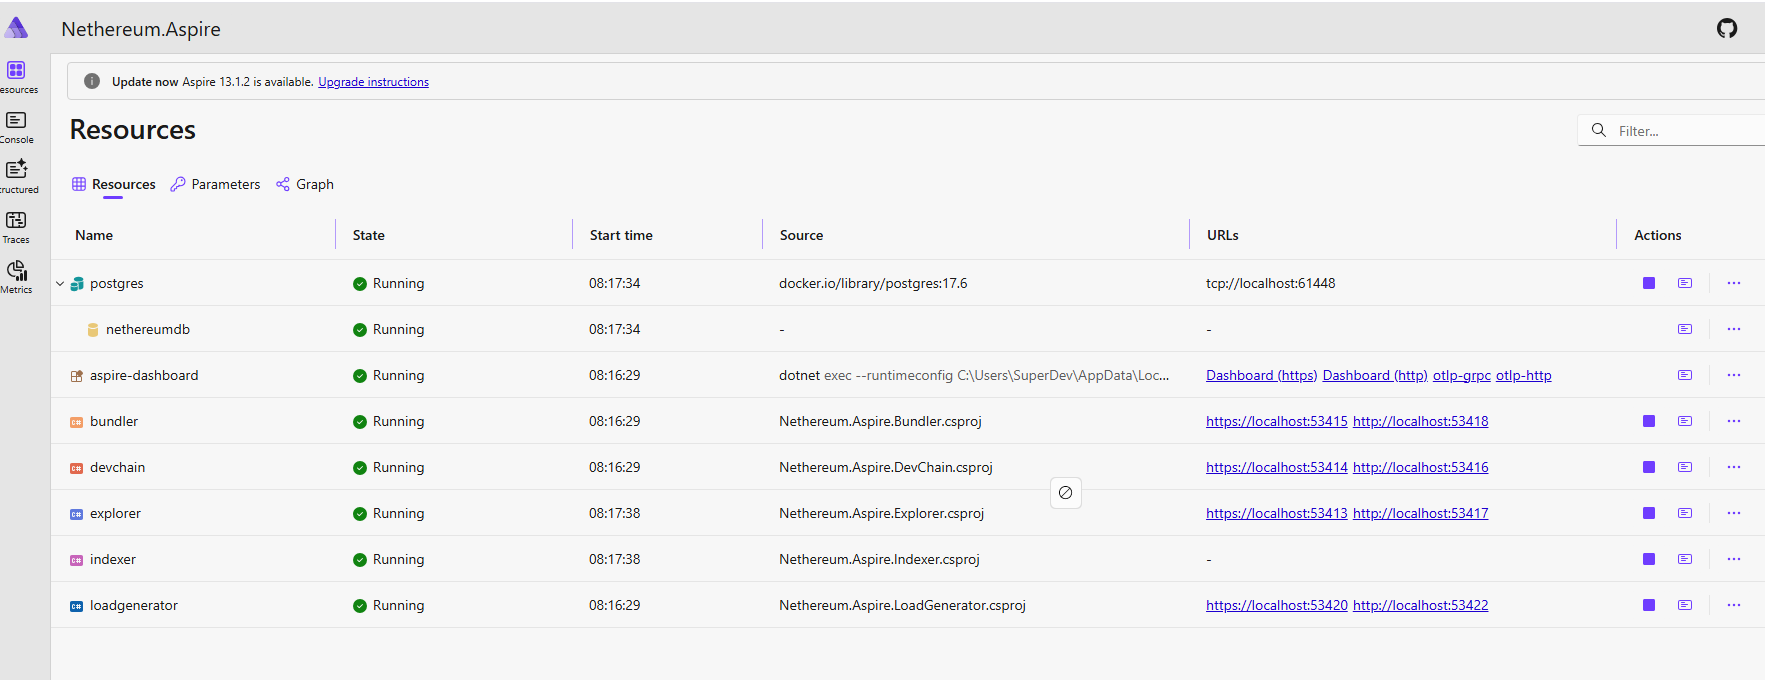The height and width of the screenshot is (680, 1765).
Task: Open more actions menu for explorer
Action: 1734,513
